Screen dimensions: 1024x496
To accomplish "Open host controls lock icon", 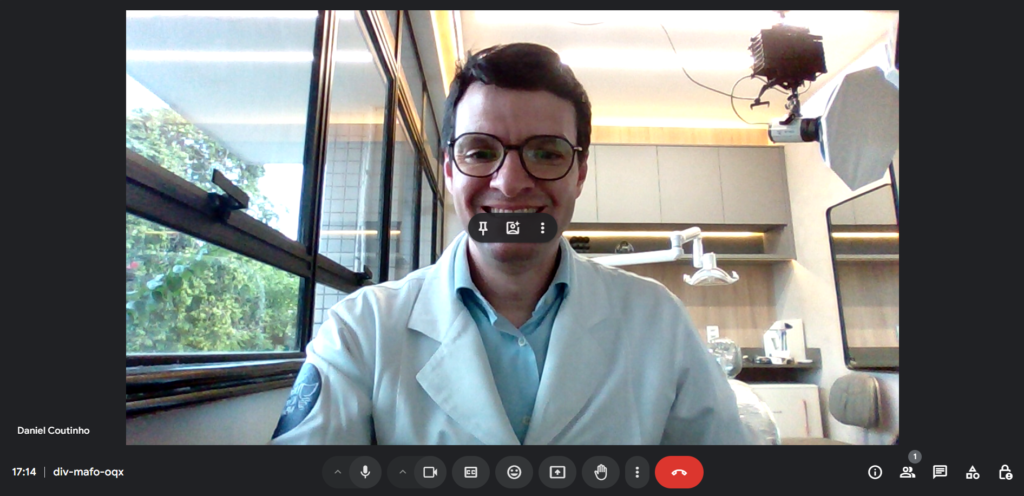I will 1005,472.
